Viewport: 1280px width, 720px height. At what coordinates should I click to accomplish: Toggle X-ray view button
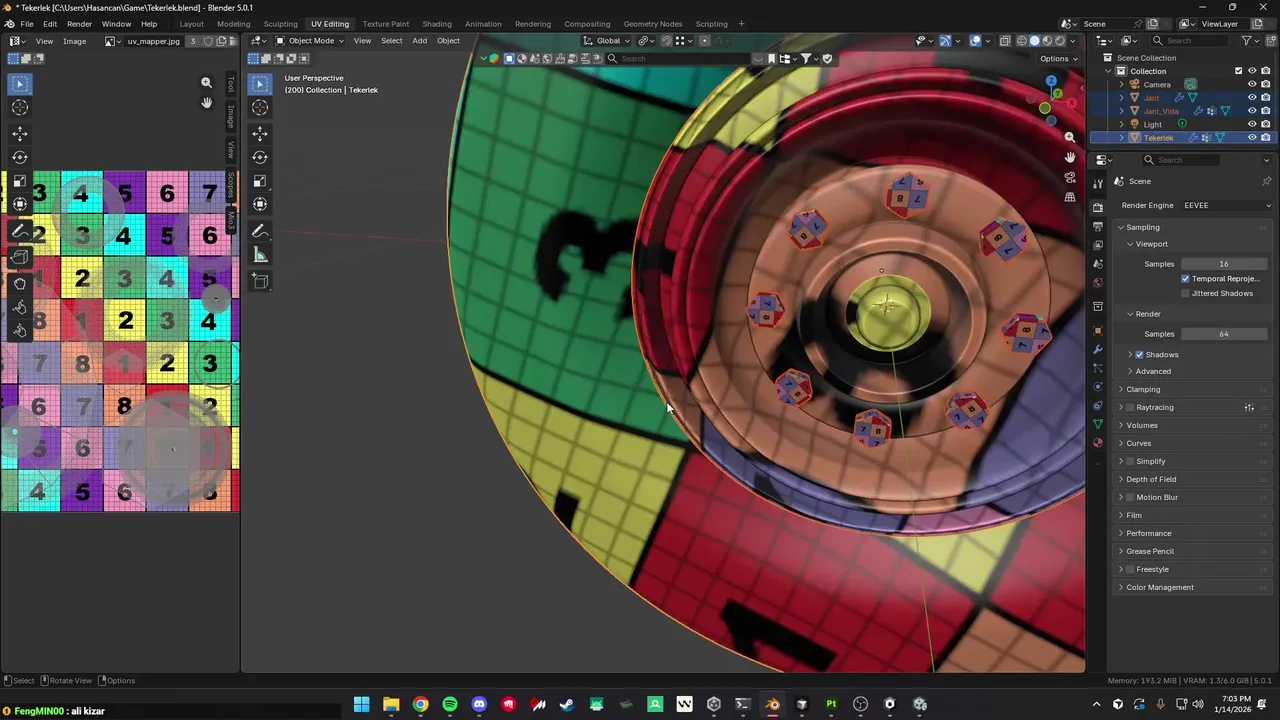(x=1003, y=41)
